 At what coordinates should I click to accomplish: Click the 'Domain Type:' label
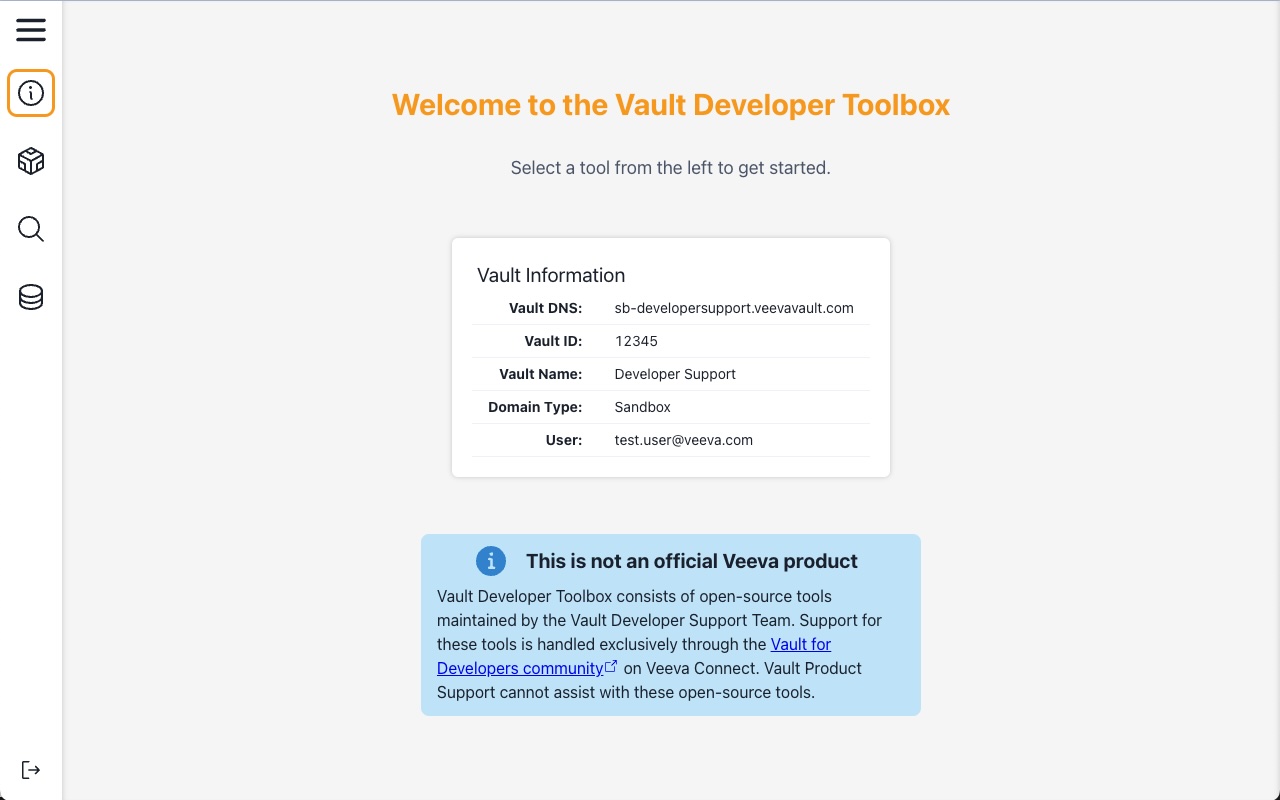point(535,407)
